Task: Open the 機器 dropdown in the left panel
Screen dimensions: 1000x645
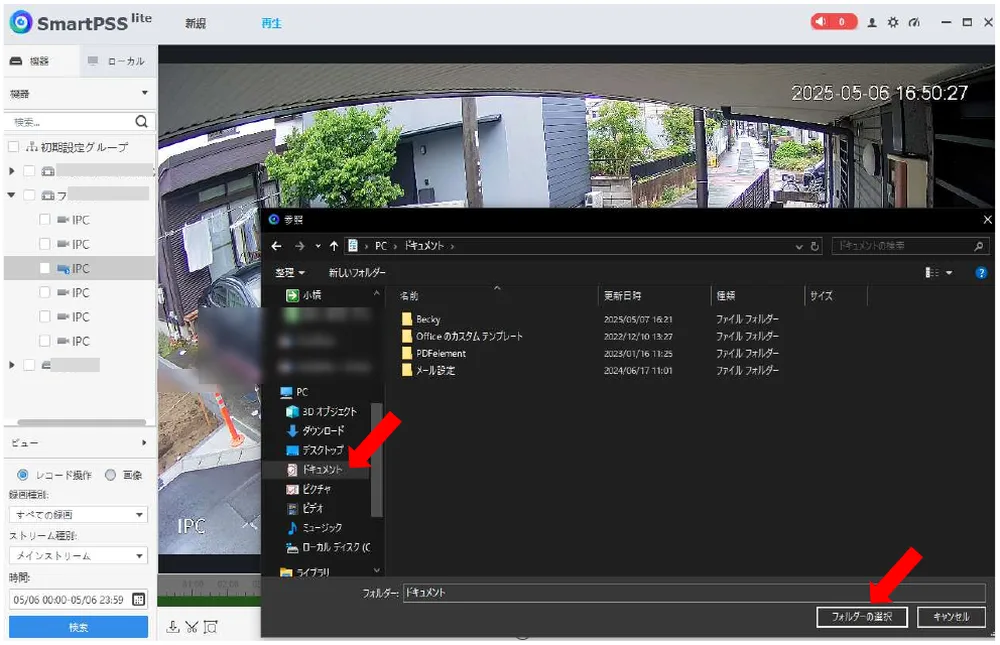Action: (79, 94)
